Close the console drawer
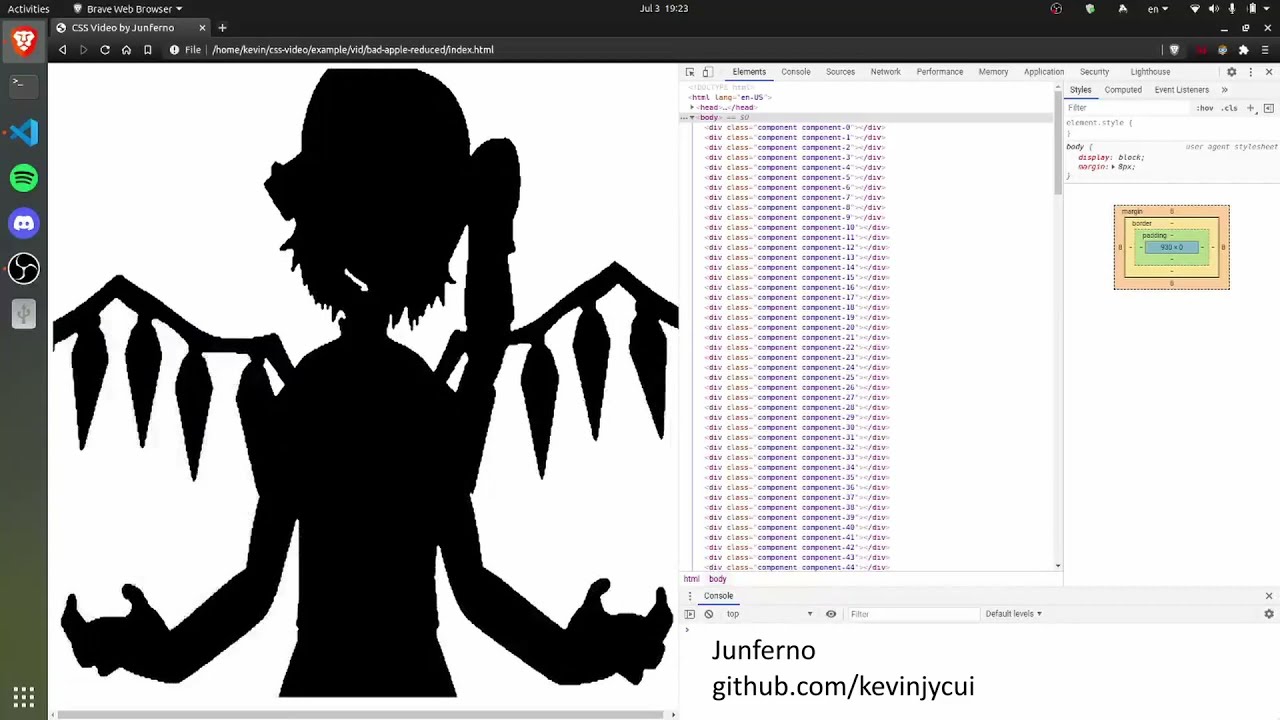Screen dimensions: 1280x720 (x=1269, y=596)
